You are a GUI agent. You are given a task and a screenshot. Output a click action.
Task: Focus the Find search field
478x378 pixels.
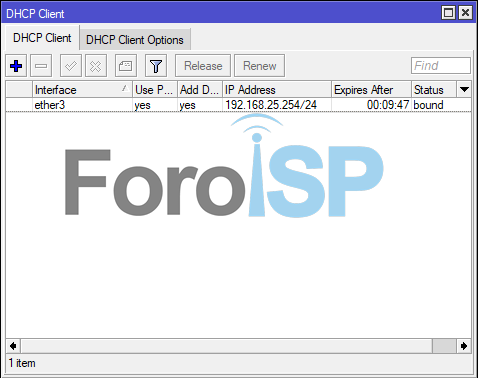441,66
